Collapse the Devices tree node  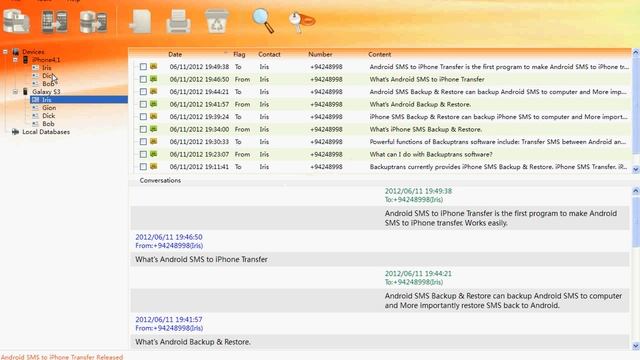(x=5, y=52)
